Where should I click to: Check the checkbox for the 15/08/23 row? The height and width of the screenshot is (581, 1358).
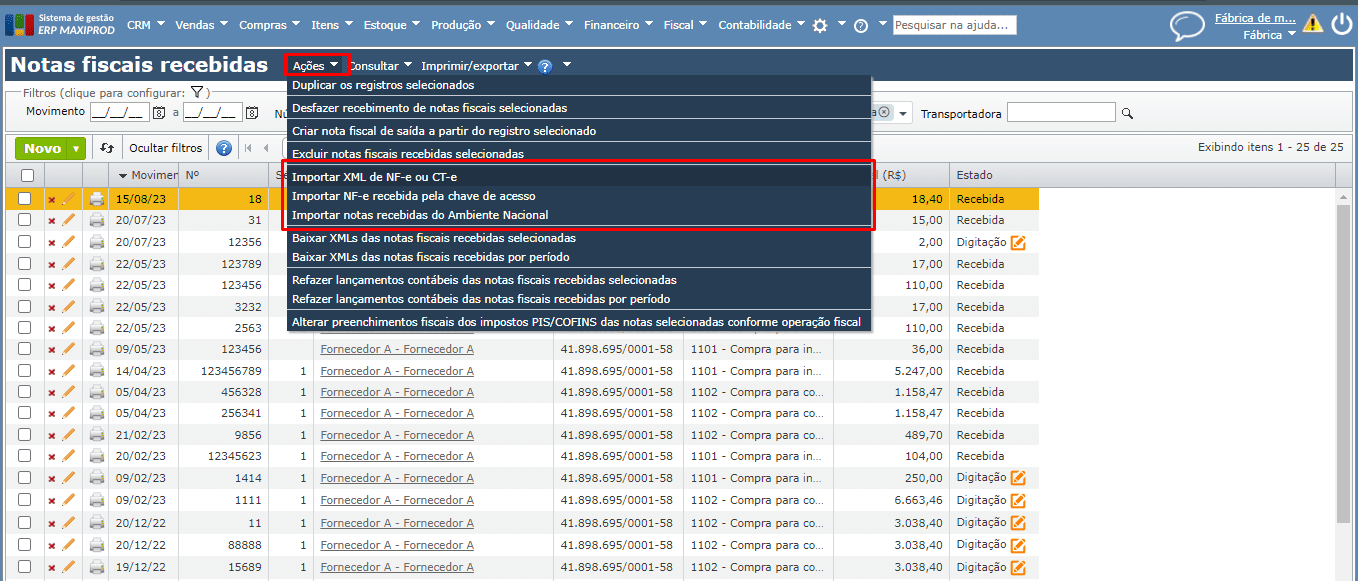tap(25, 199)
